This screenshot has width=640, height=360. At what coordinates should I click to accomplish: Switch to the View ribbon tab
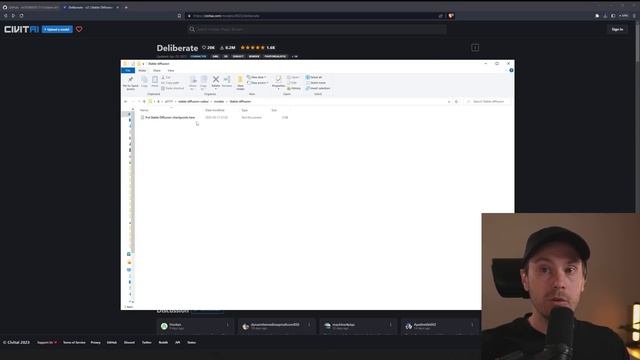(171, 71)
